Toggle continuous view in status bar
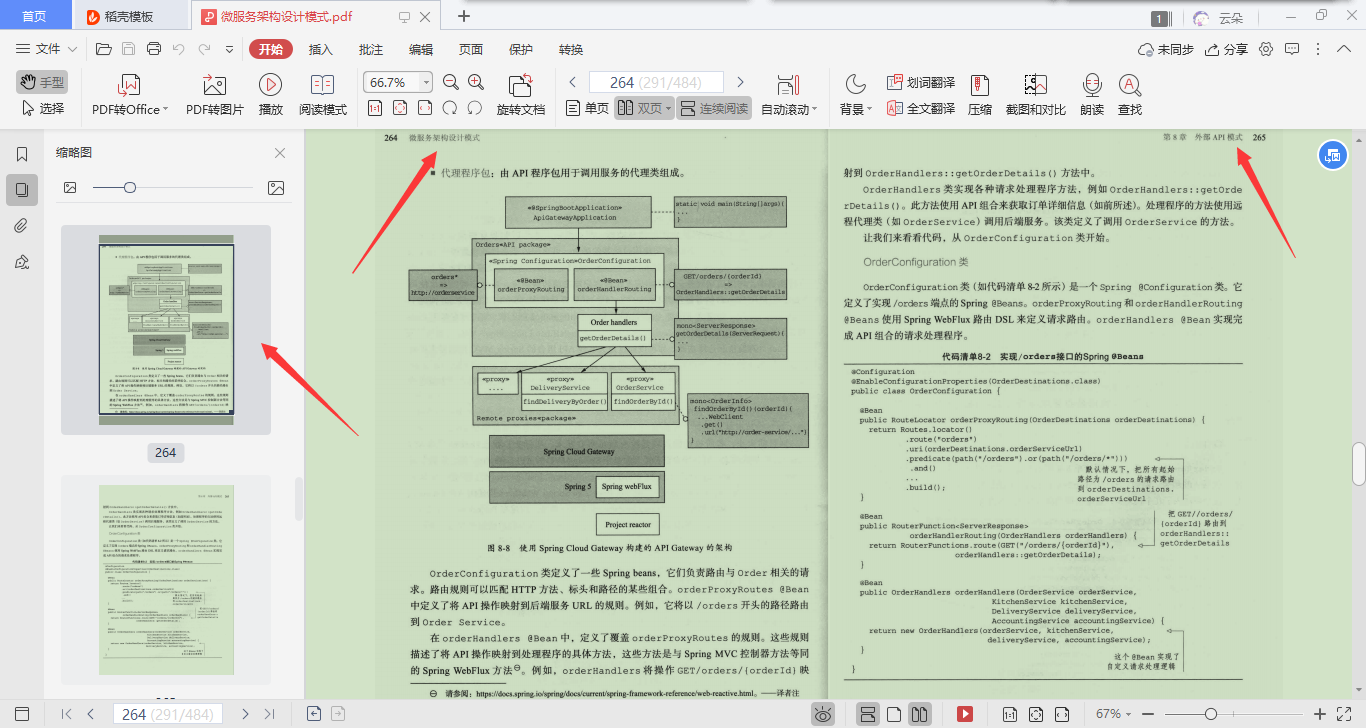Screen dimensions: 1366x728 point(869,714)
